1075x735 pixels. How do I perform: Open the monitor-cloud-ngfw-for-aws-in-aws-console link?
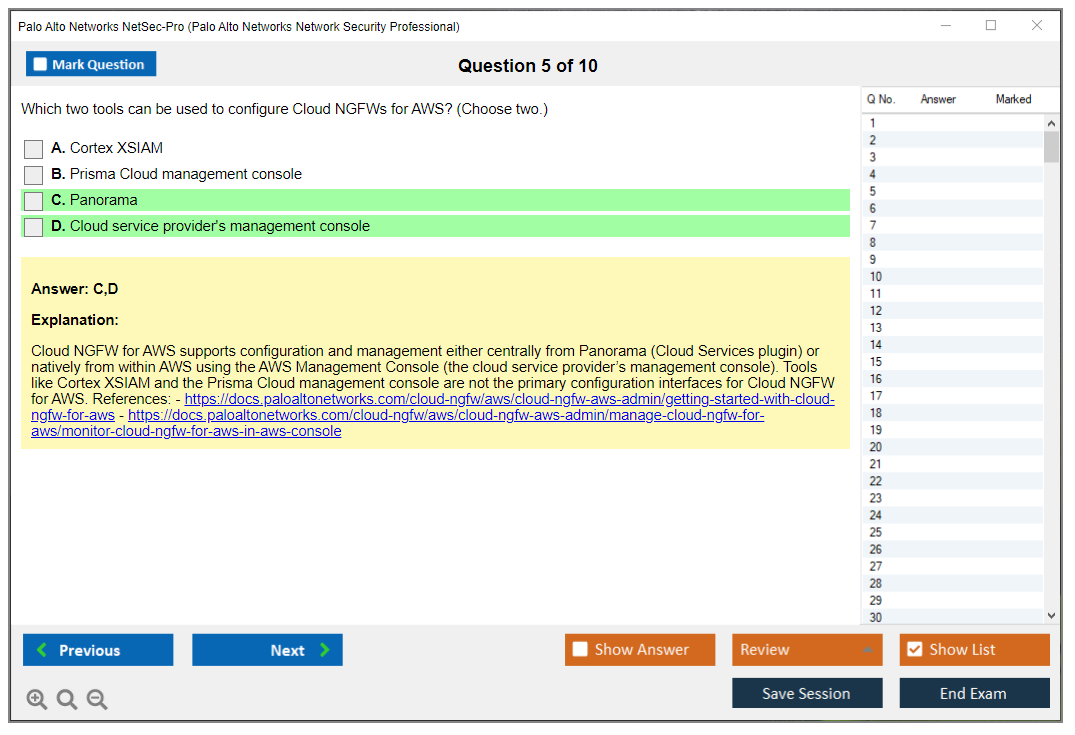[x=445, y=416]
